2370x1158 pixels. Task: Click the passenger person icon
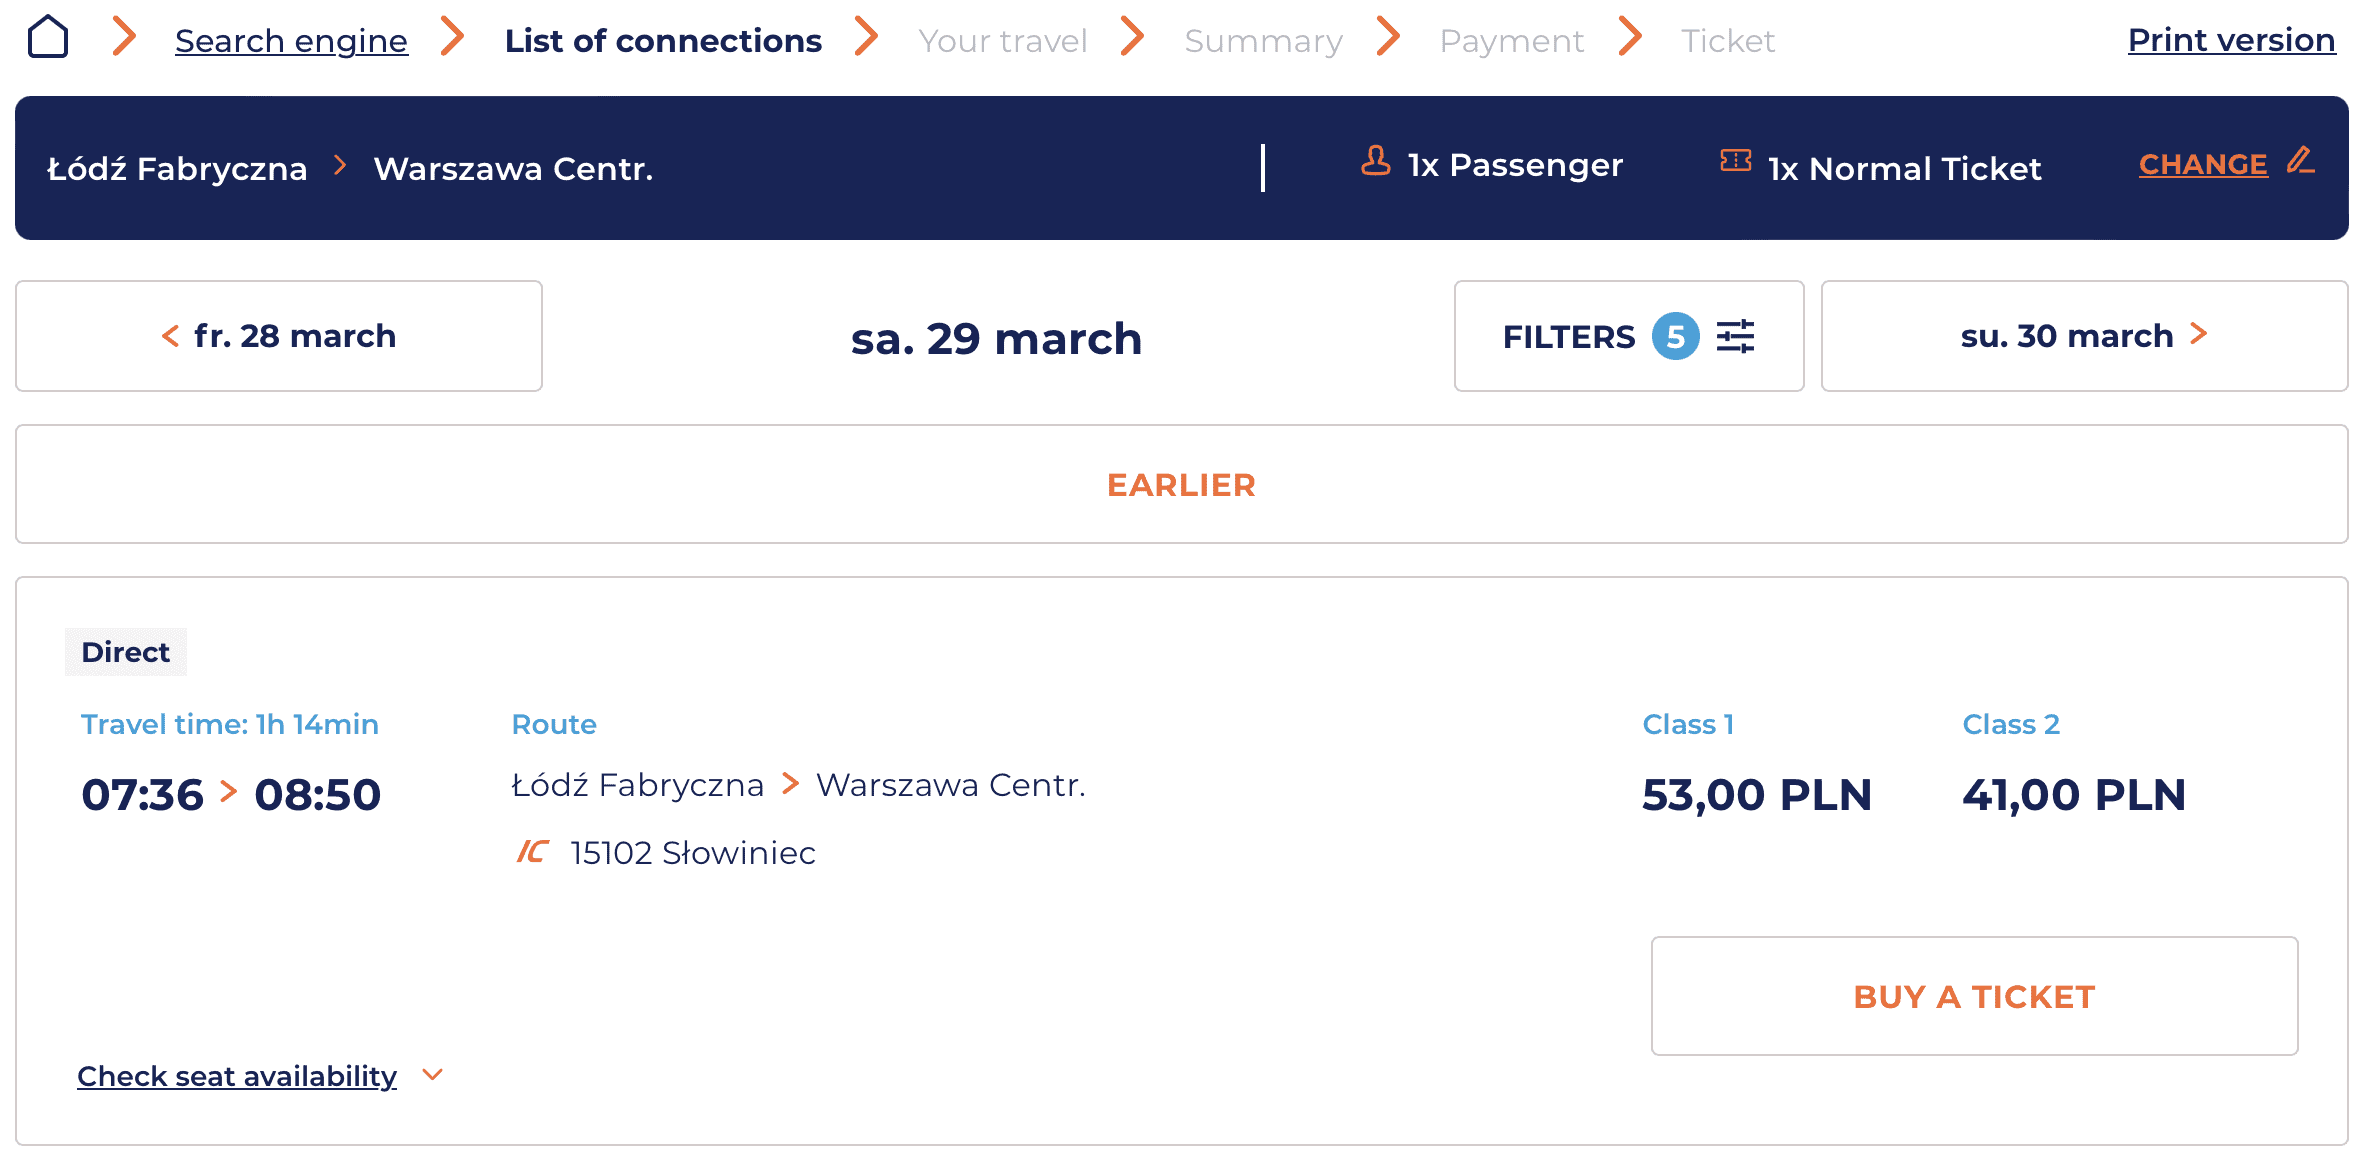1376,161
